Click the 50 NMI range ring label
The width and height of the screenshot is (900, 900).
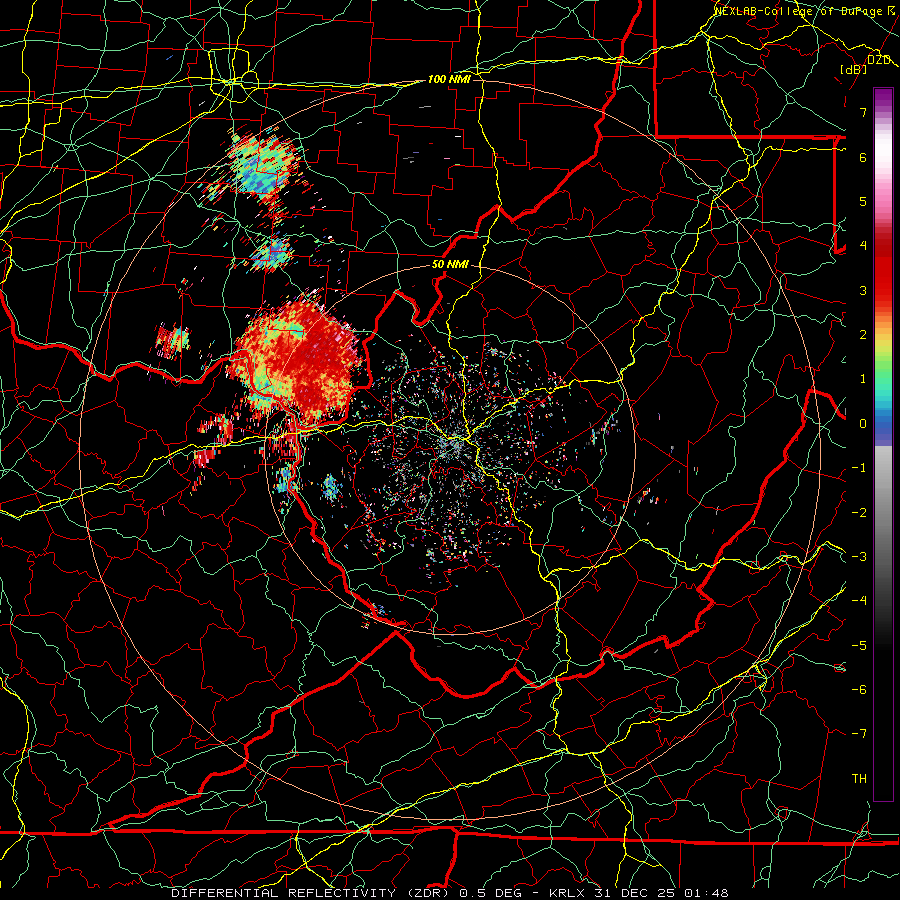click(x=450, y=265)
